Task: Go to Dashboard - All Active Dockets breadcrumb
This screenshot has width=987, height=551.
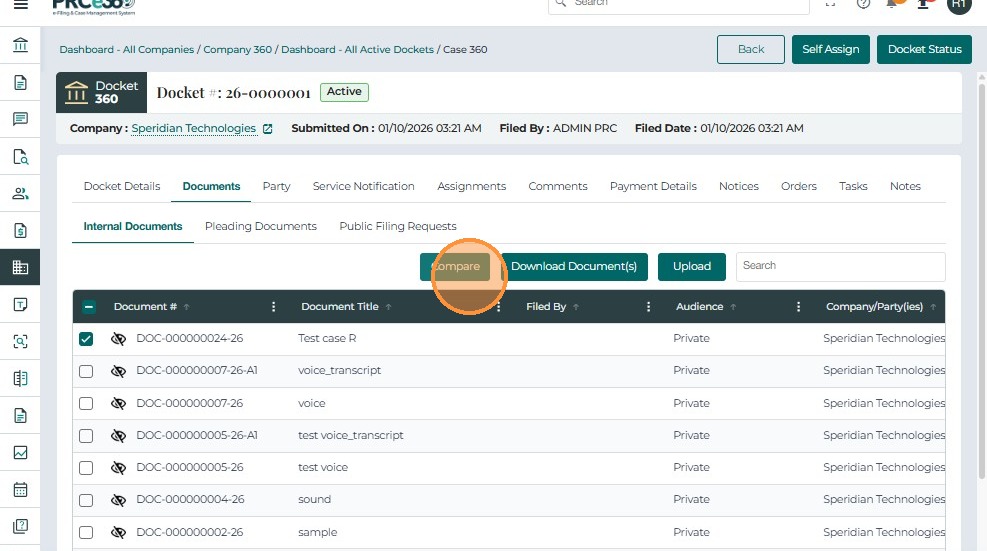Action: [358, 50]
